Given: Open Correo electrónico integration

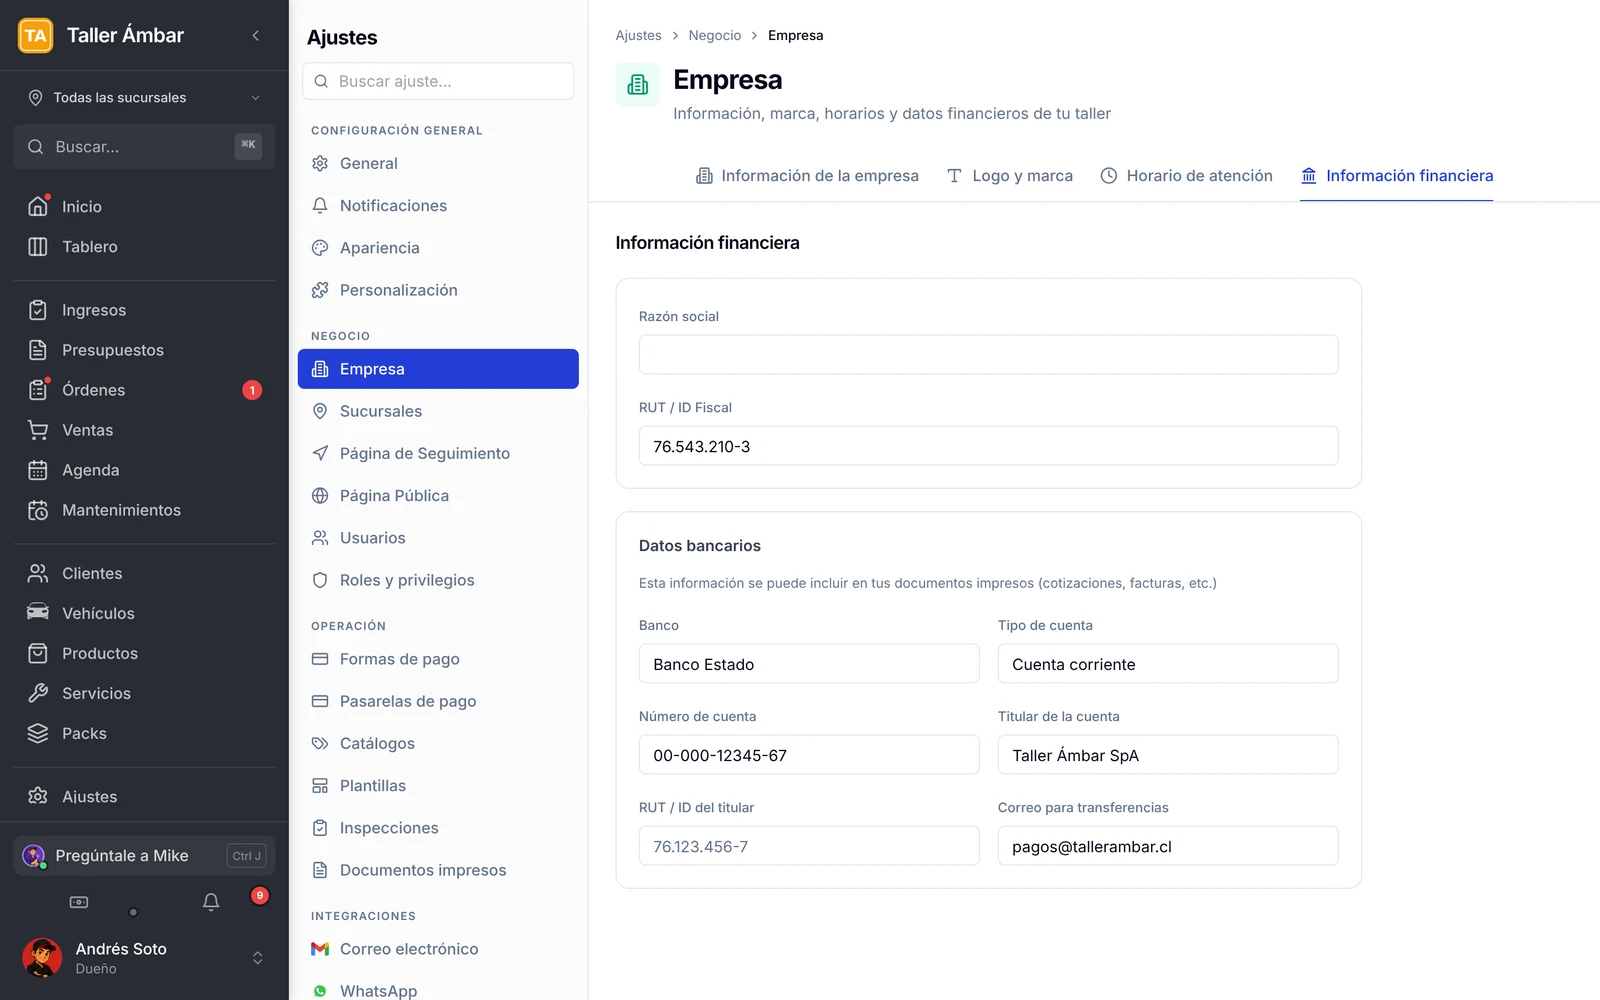Looking at the screenshot, I should pos(438,949).
